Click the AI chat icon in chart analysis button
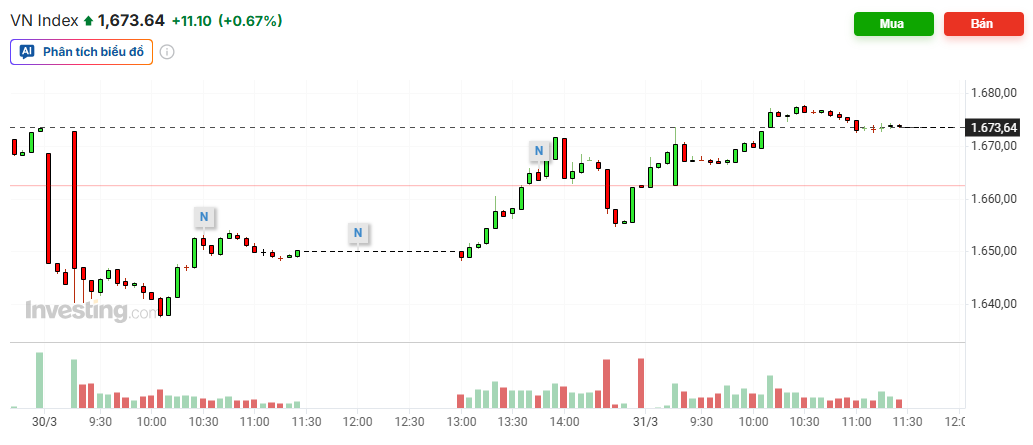The image size is (1033, 445). pos(28,51)
